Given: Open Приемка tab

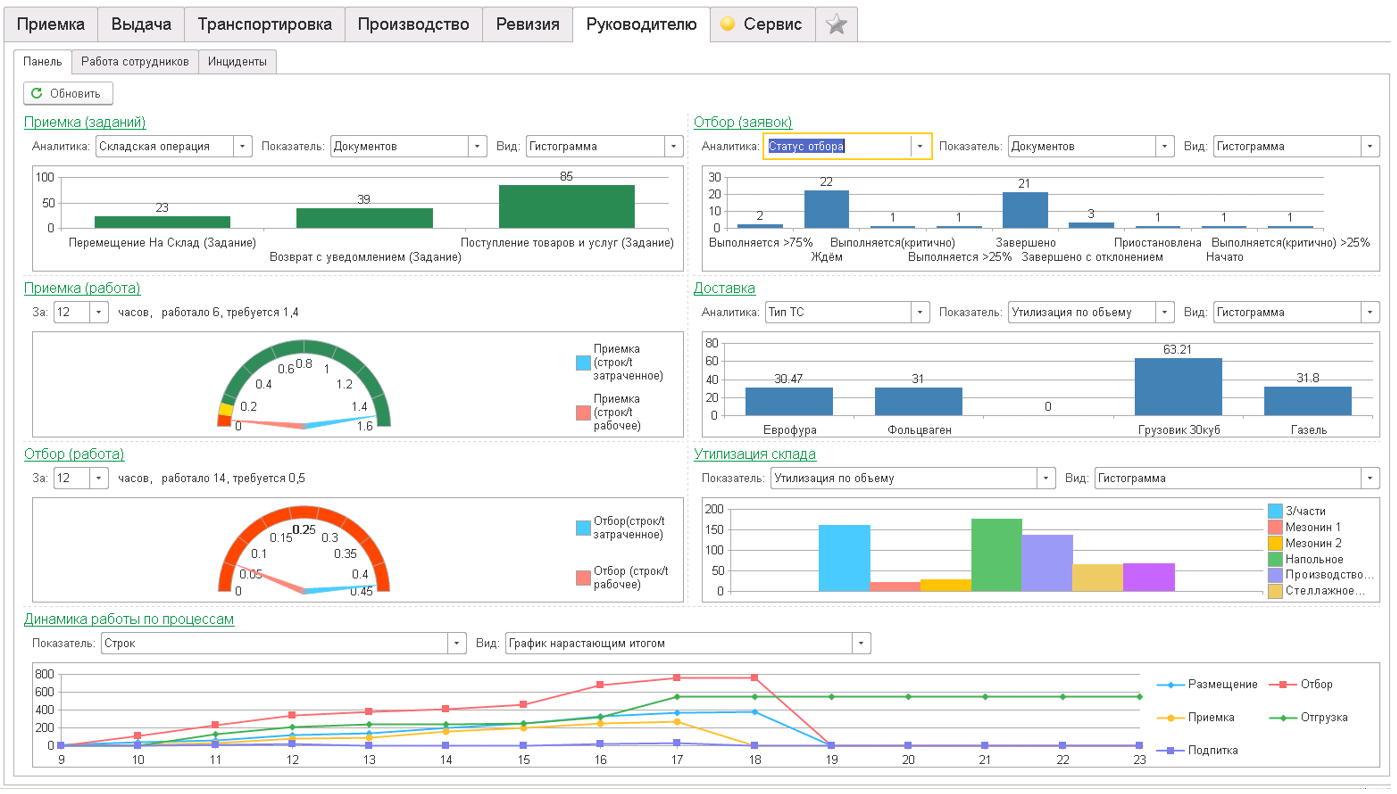Looking at the screenshot, I should click(x=51, y=25).
